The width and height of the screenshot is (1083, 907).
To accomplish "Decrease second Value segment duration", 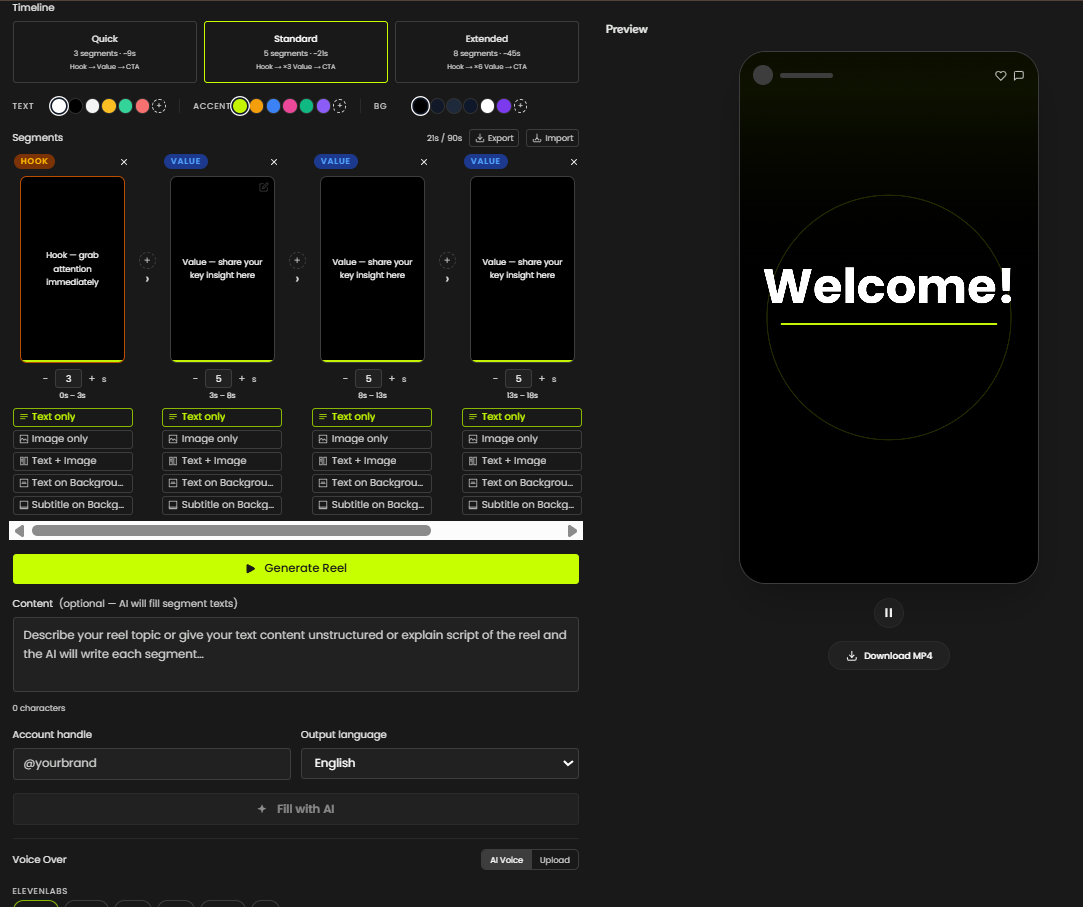I will pyautogui.click(x=345, y=379).
